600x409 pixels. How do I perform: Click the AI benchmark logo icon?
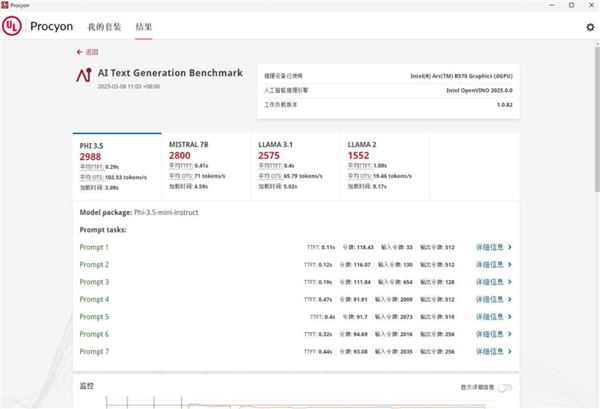[x=83, y=76]
